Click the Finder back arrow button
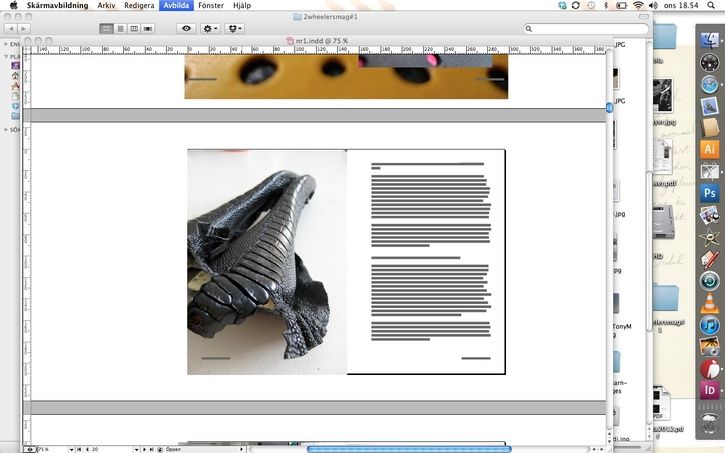725x453 pixels. tap(11, 29)
